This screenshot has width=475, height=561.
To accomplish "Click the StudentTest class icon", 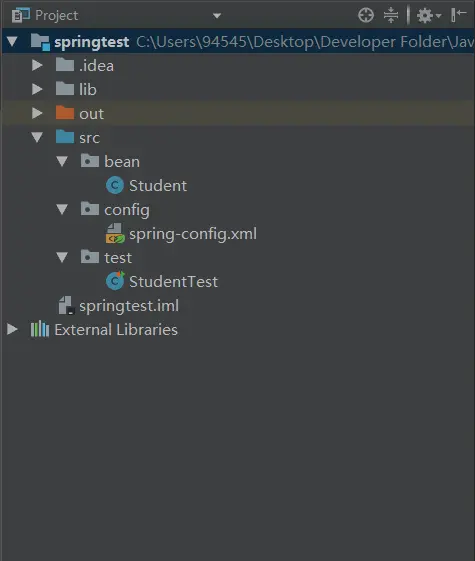I will (115, 281).
